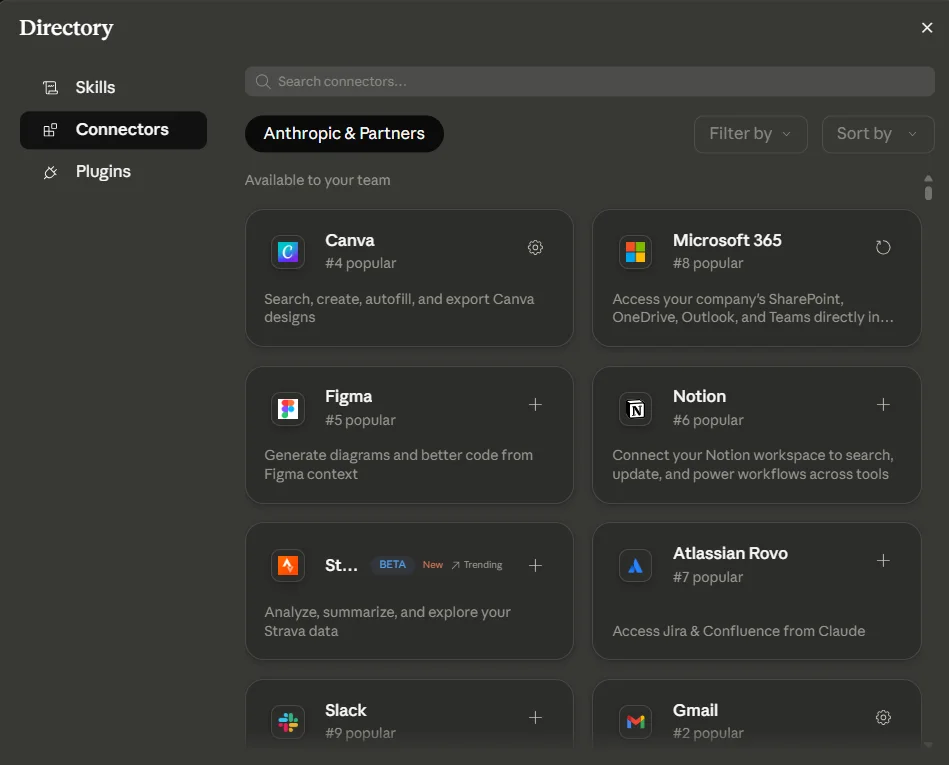The image size is (949, 765).
Task: Click the BETA badge on Strava card
Action: point(392,565)
